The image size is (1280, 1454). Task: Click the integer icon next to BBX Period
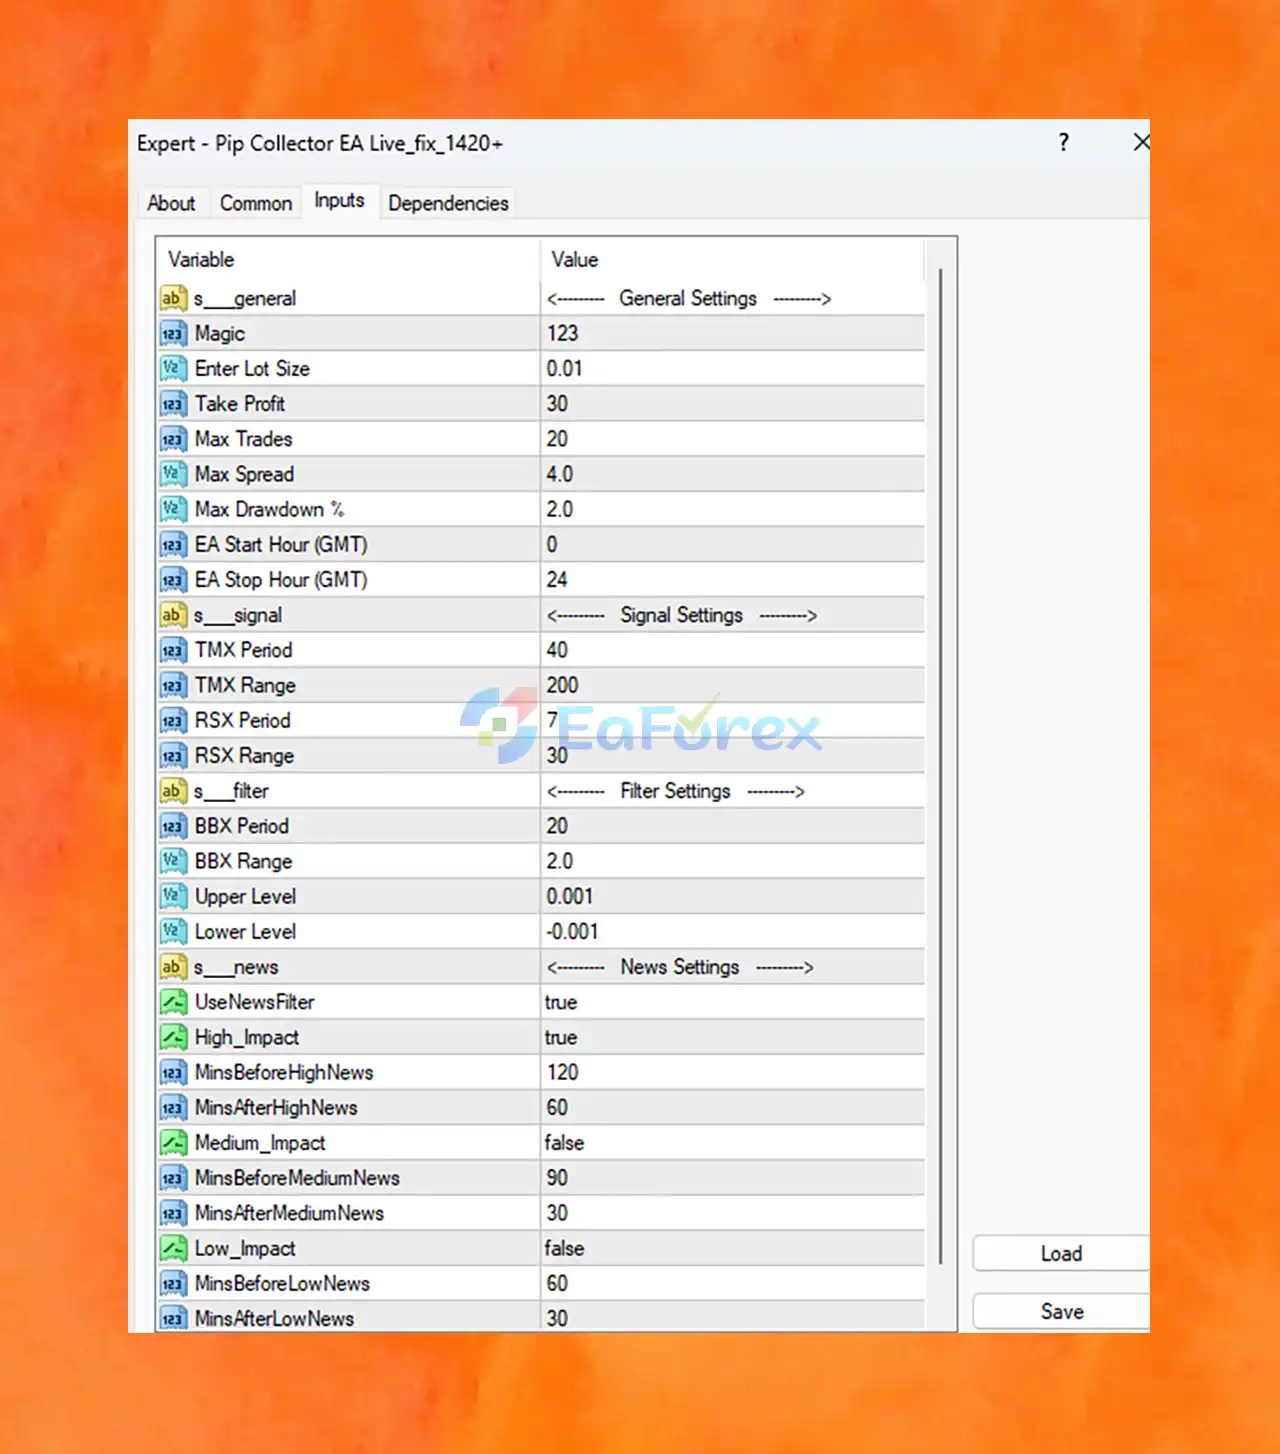(173, 826)
